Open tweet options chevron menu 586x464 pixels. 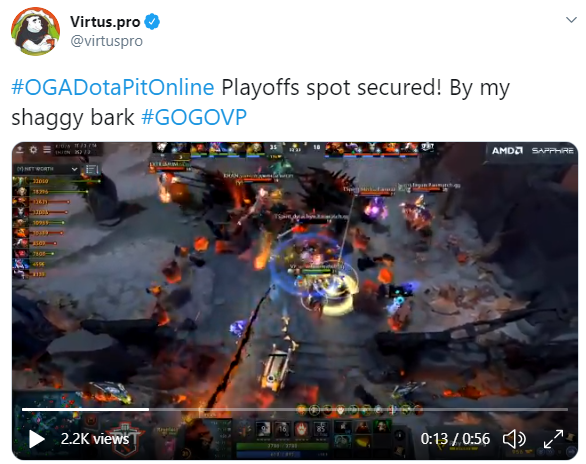[571, 20]
